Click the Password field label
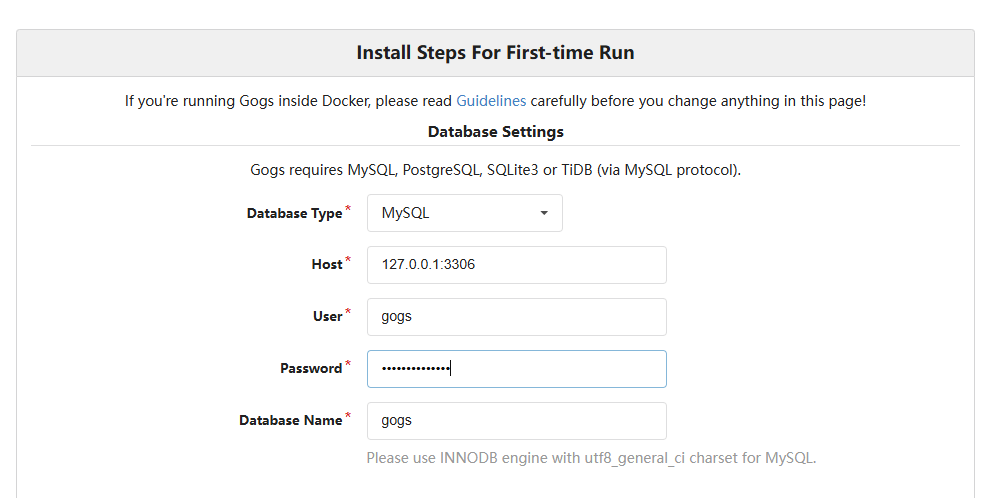This screenshot has width=988, height=498. coord(311,368)
